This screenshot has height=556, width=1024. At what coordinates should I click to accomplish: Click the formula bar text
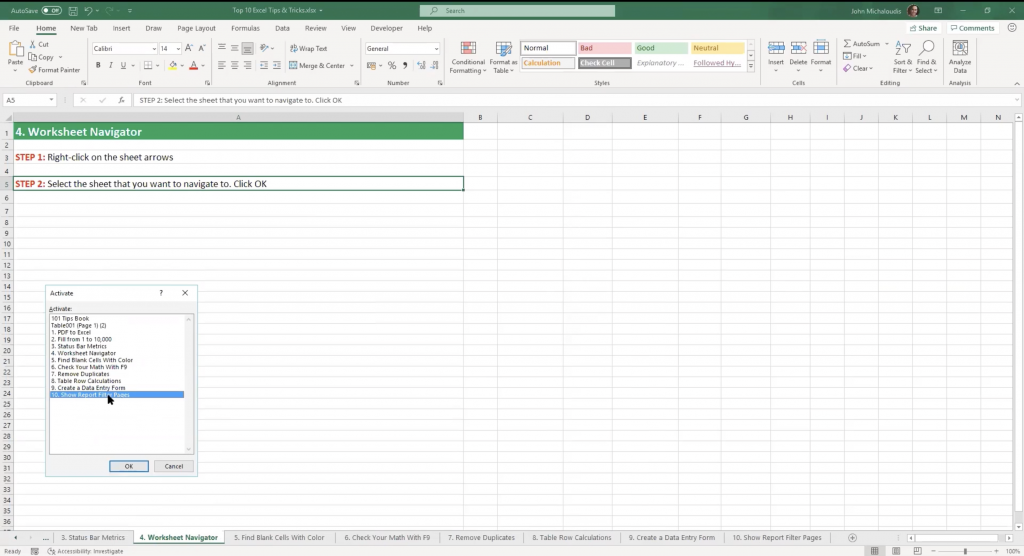coord(240,100)
